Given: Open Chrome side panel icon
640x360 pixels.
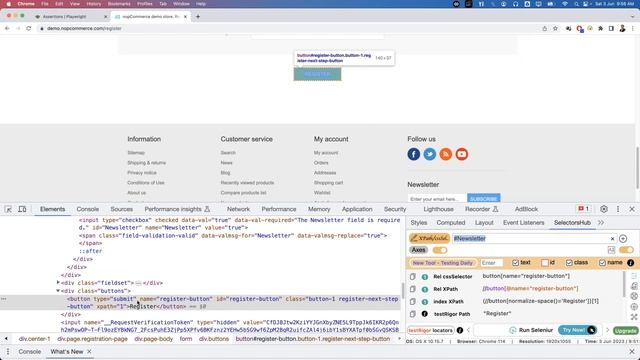Looking at the screenshot, I should [611, 29].
